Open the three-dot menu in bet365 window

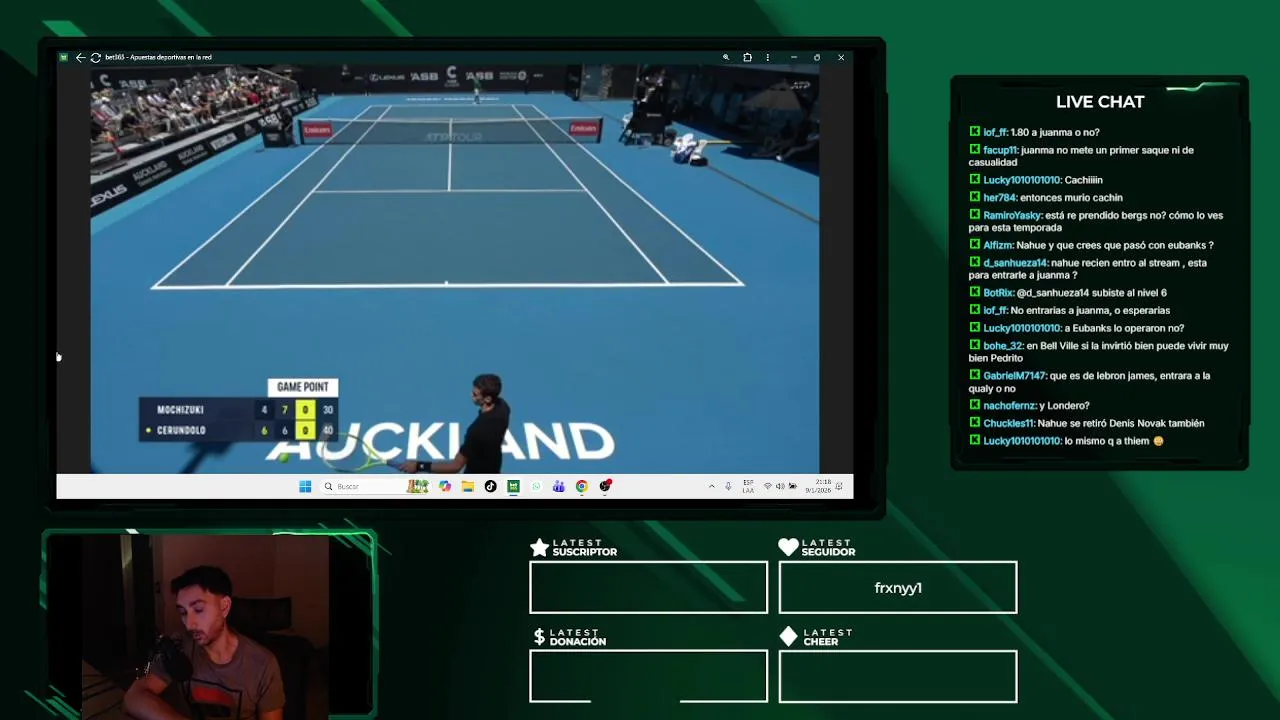[x=768, y=57]
